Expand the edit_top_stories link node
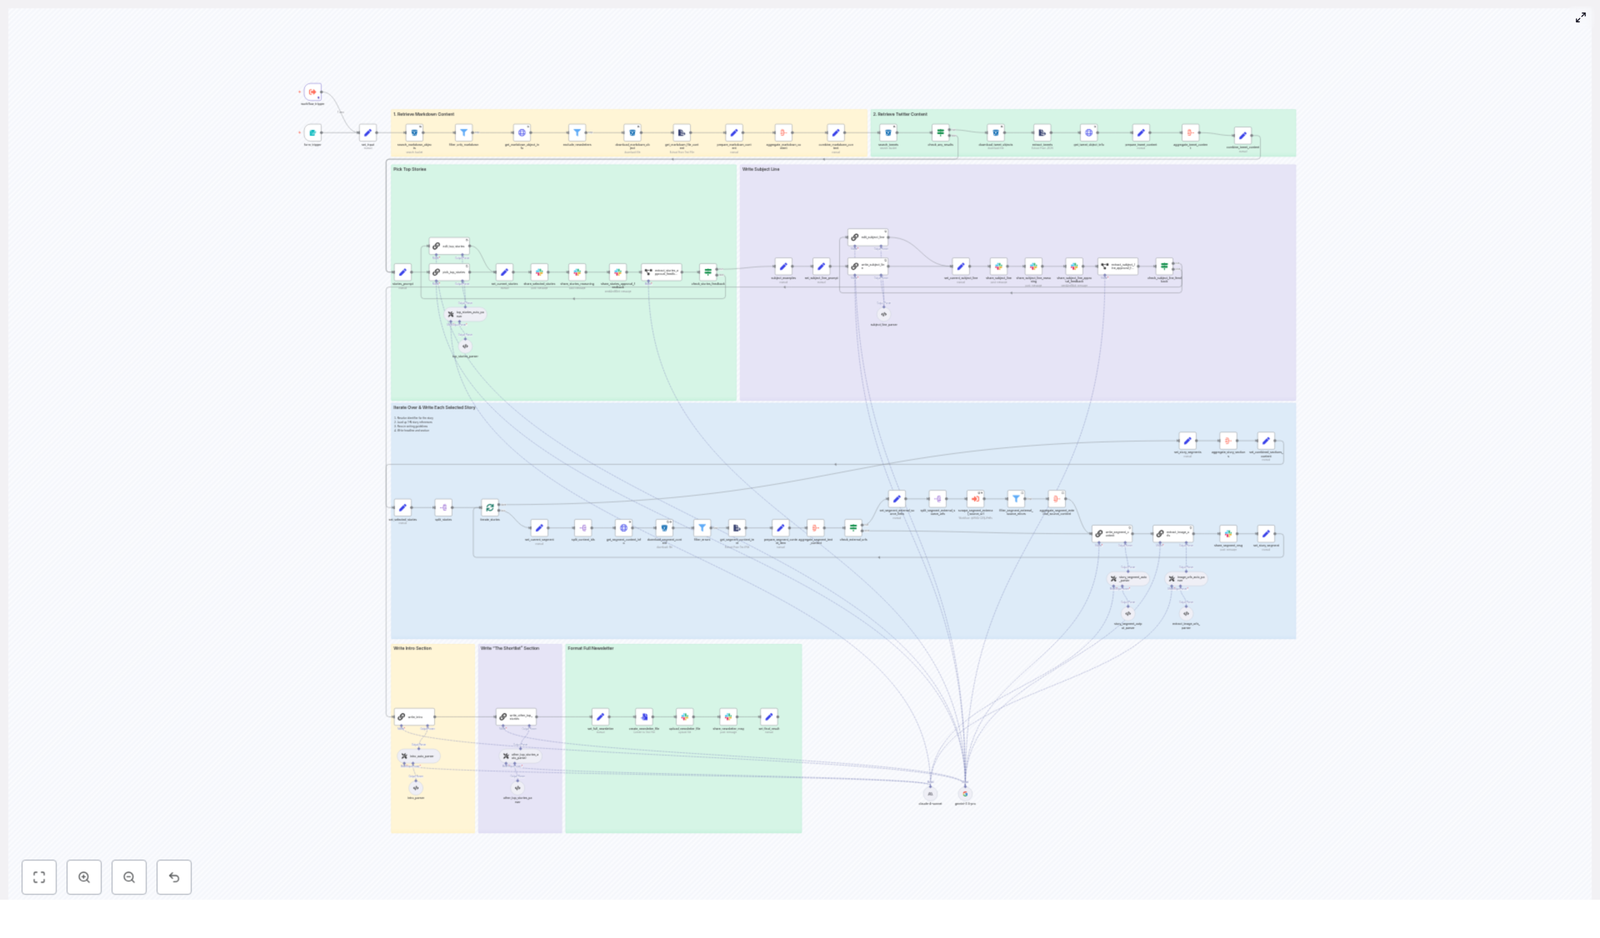This screenshot has height=938, width=1600. pos(449,246)
